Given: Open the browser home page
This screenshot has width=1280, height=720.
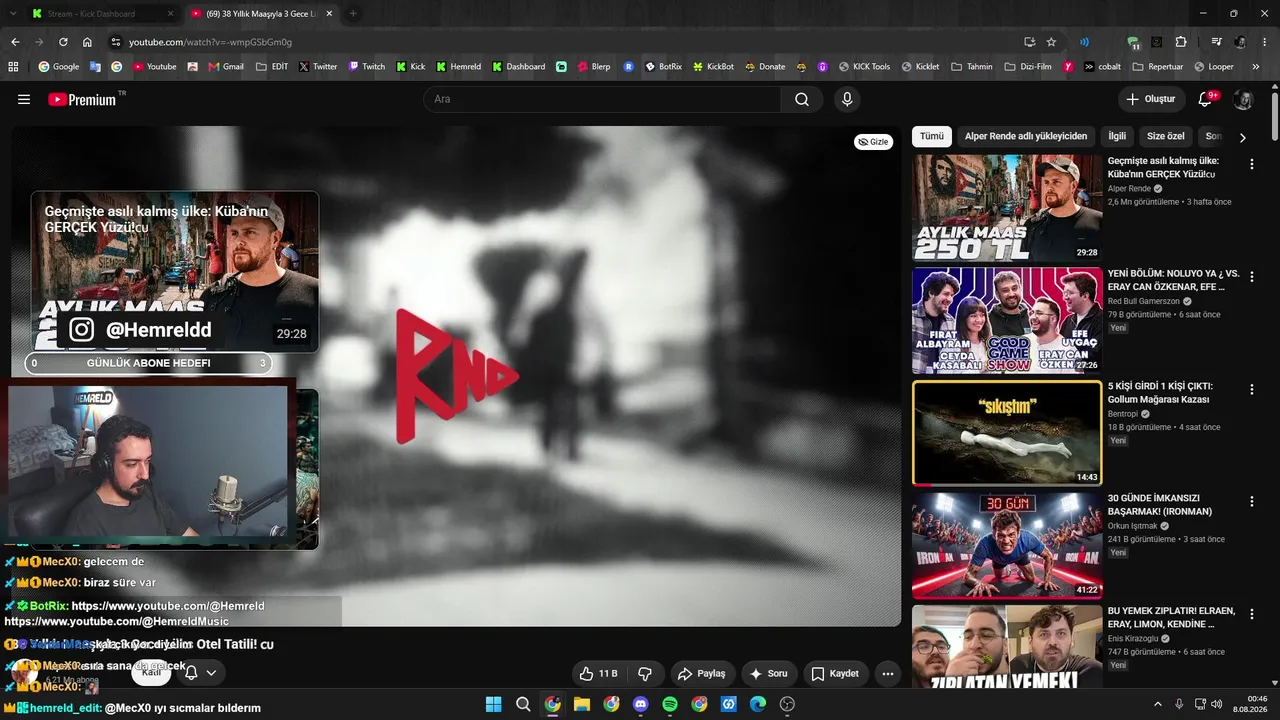Looking at the screenshot, I should coord(87,42).
